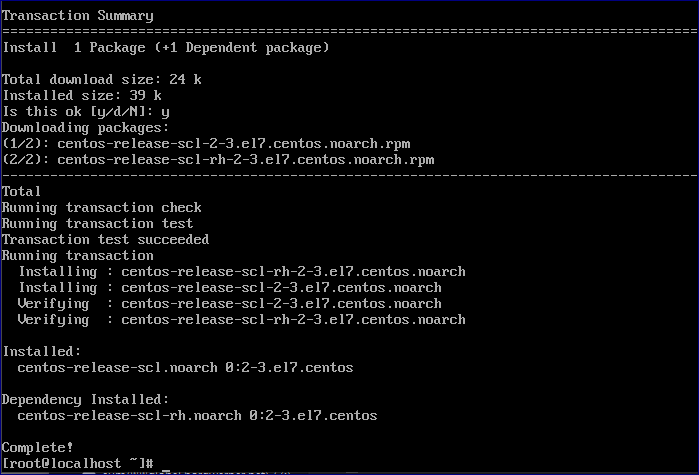The image size is (699, 475).
Task: Click the 'Installing : centos-release-scl-rh' line
Action: [242, 272]
